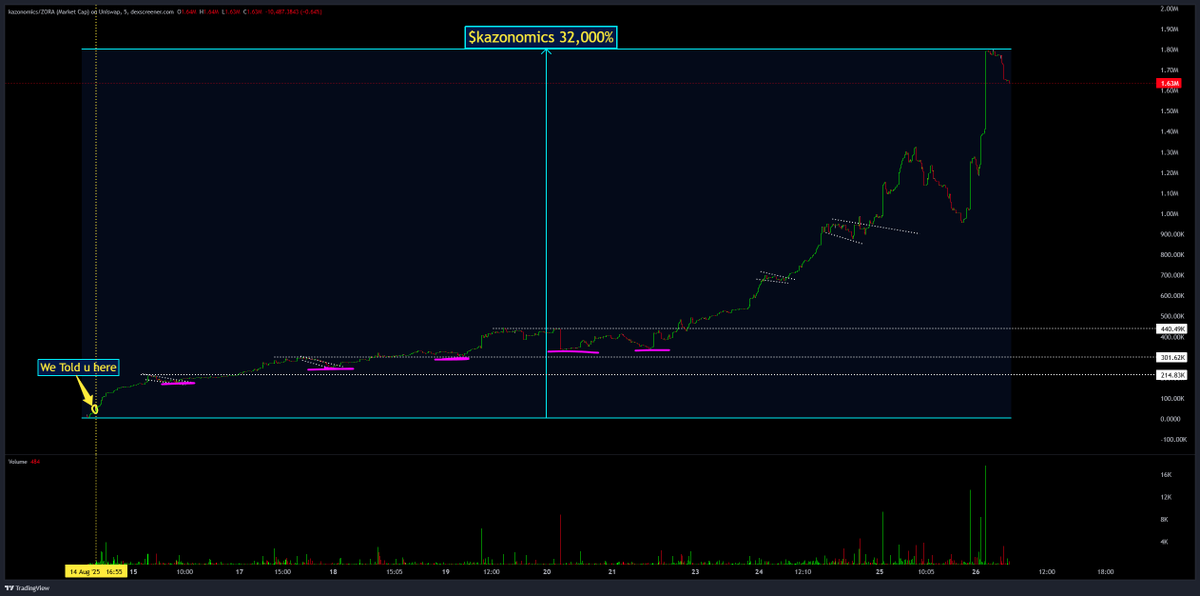Select the '14 Aug '25 16:55' date label
The width and height of the screenshot is (1200, 596).
pyautogui.click(x=96, y=573)
